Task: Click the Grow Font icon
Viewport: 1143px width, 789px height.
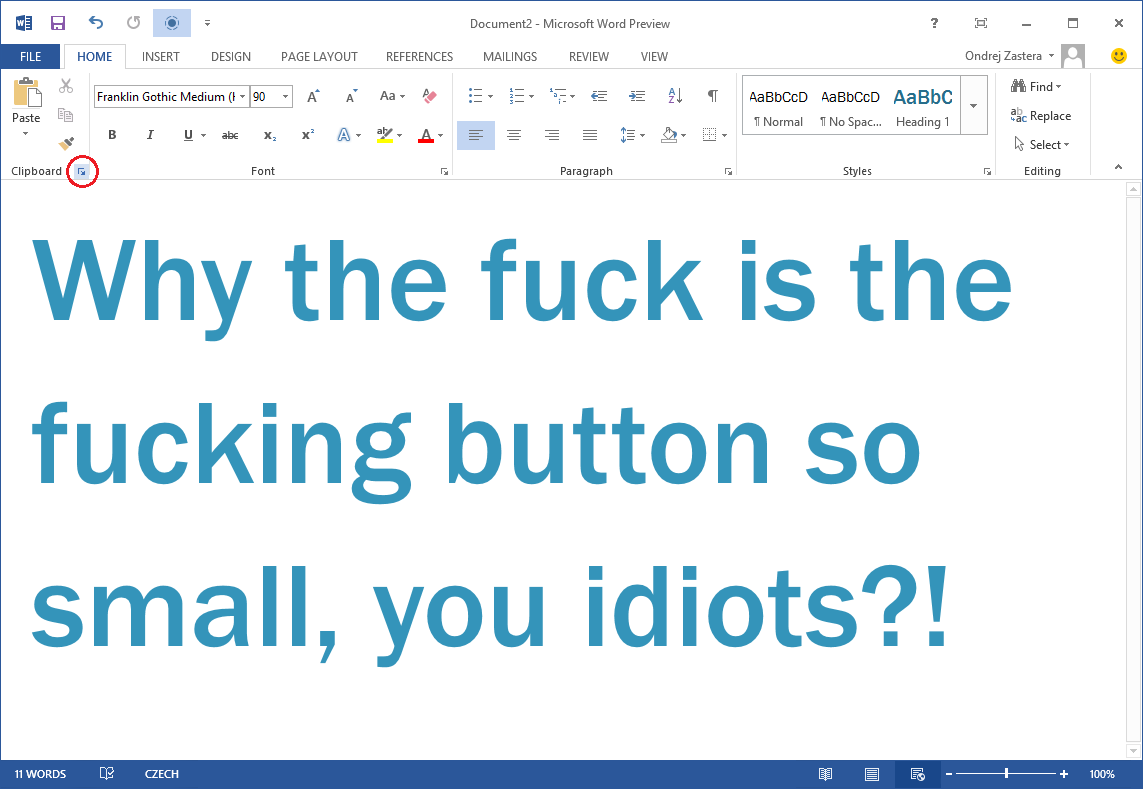Action: [x=313, y=97]
